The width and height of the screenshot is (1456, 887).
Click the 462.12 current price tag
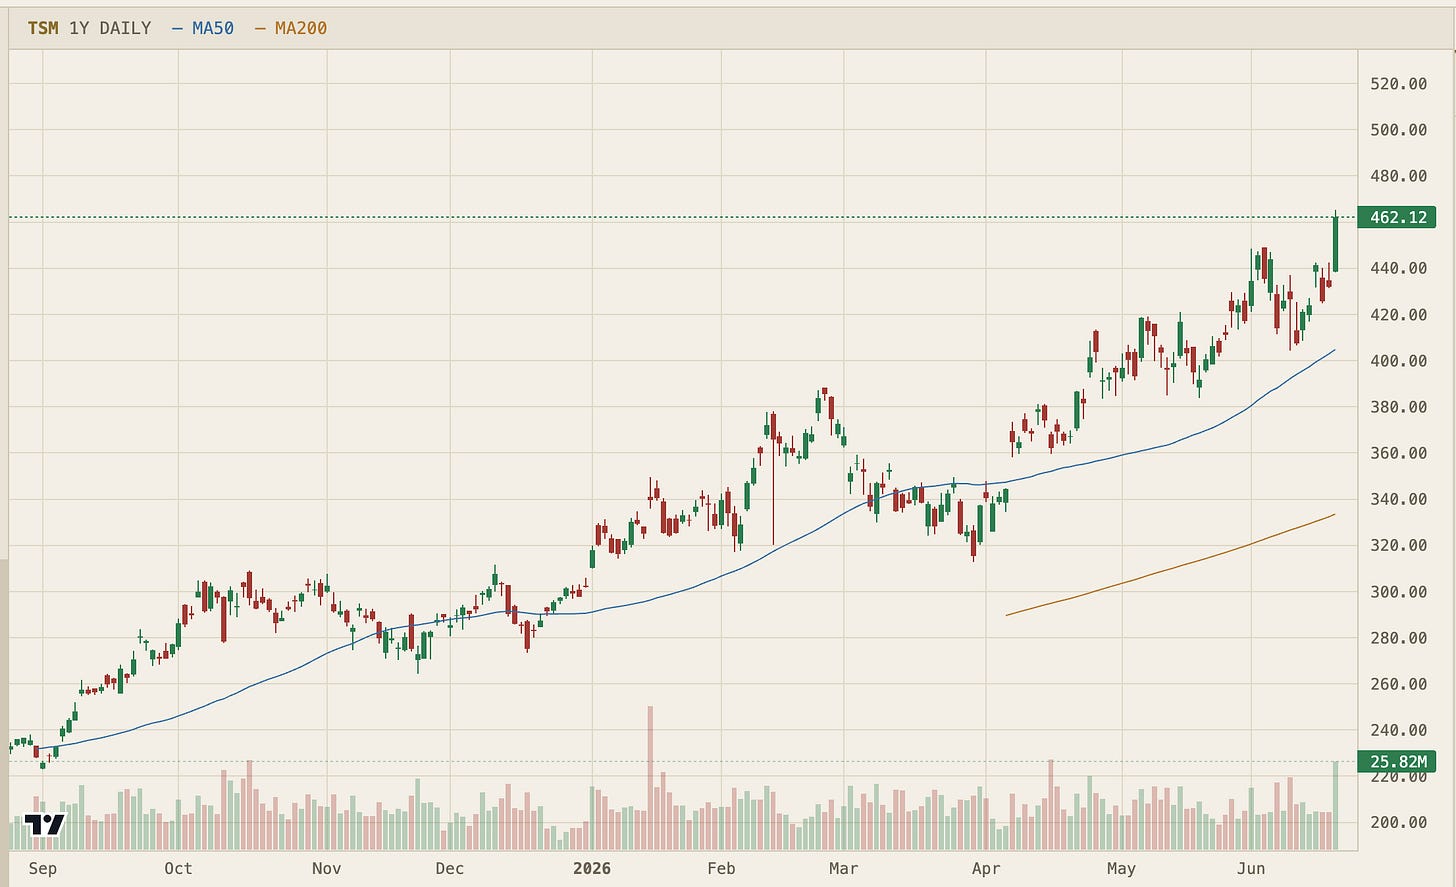[x=1397, y=217]
